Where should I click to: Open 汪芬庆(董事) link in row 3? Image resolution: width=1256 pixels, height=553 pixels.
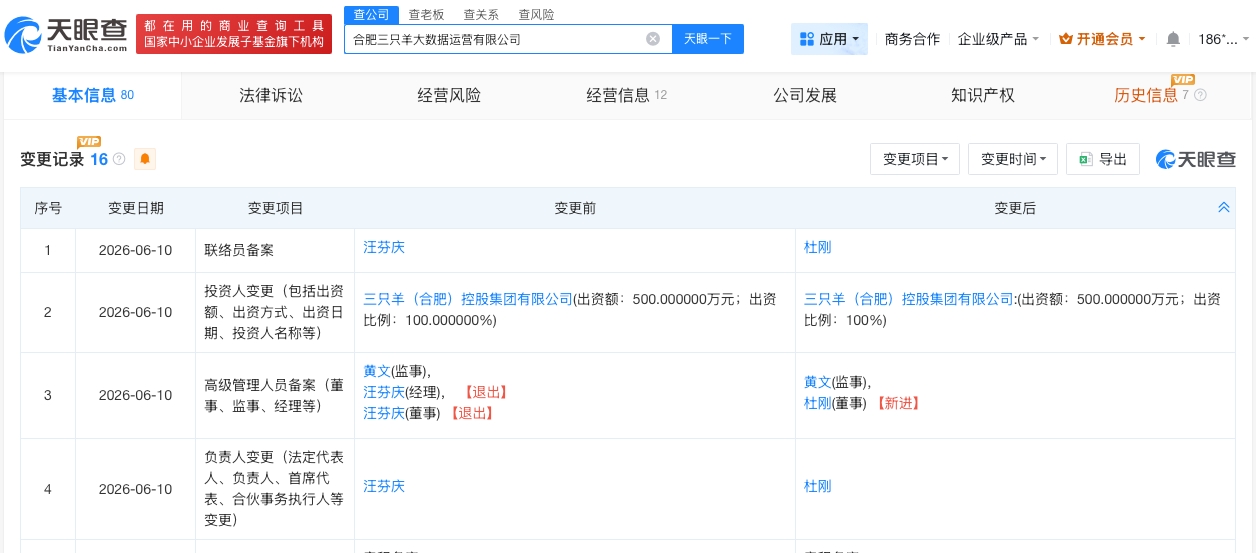click(x=384, y=413)
